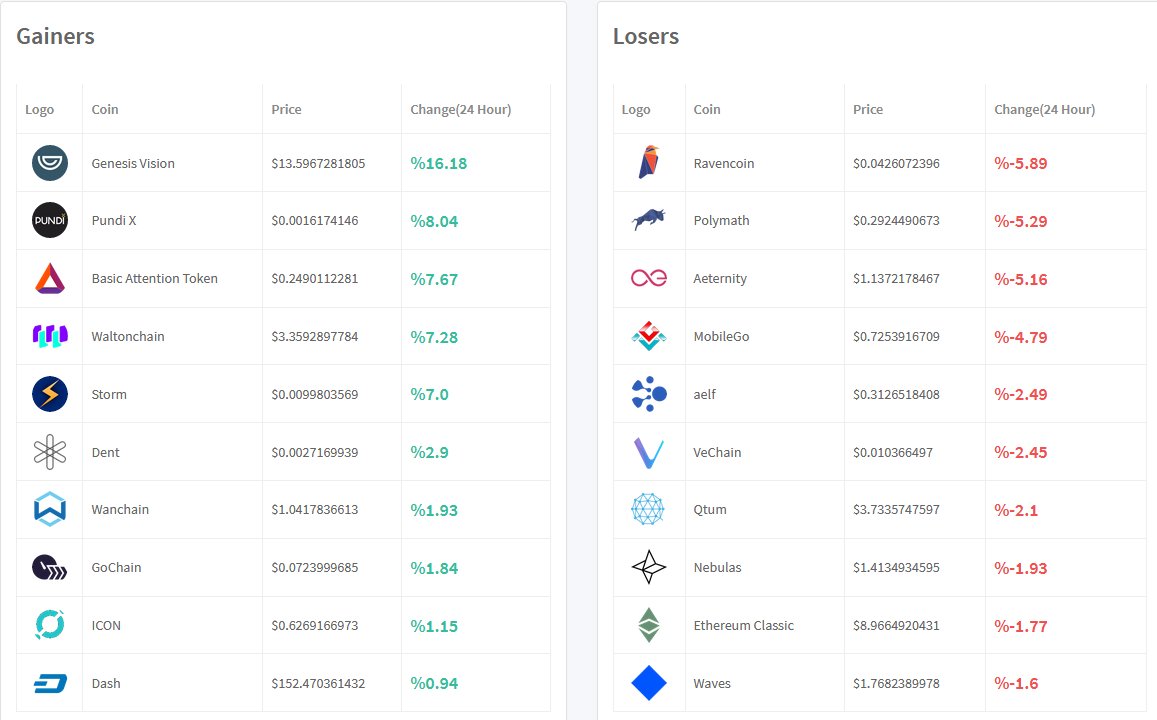The width and height of the screenshot is (1157, 720).
Task: Select the MobileGo coin name
Action: point(722,336)
